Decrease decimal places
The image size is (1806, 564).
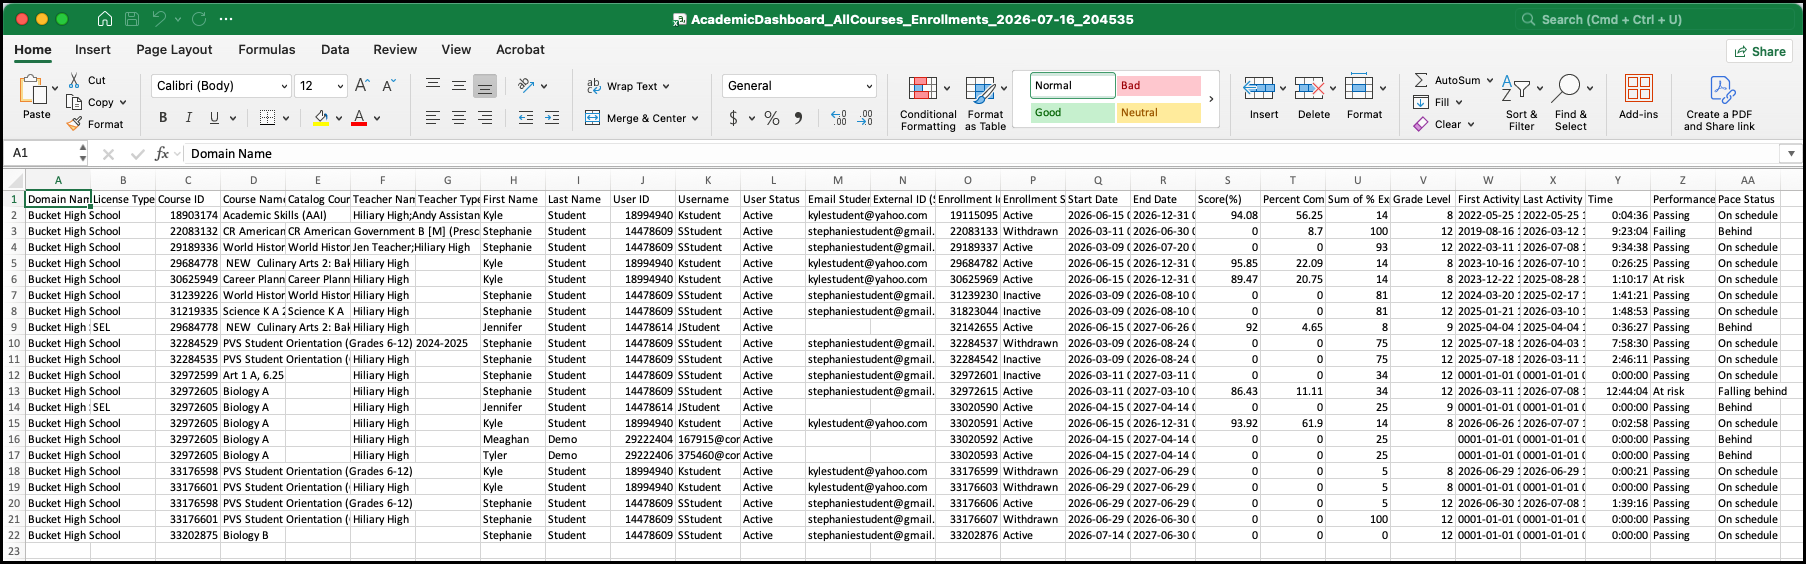pos(865,118)
